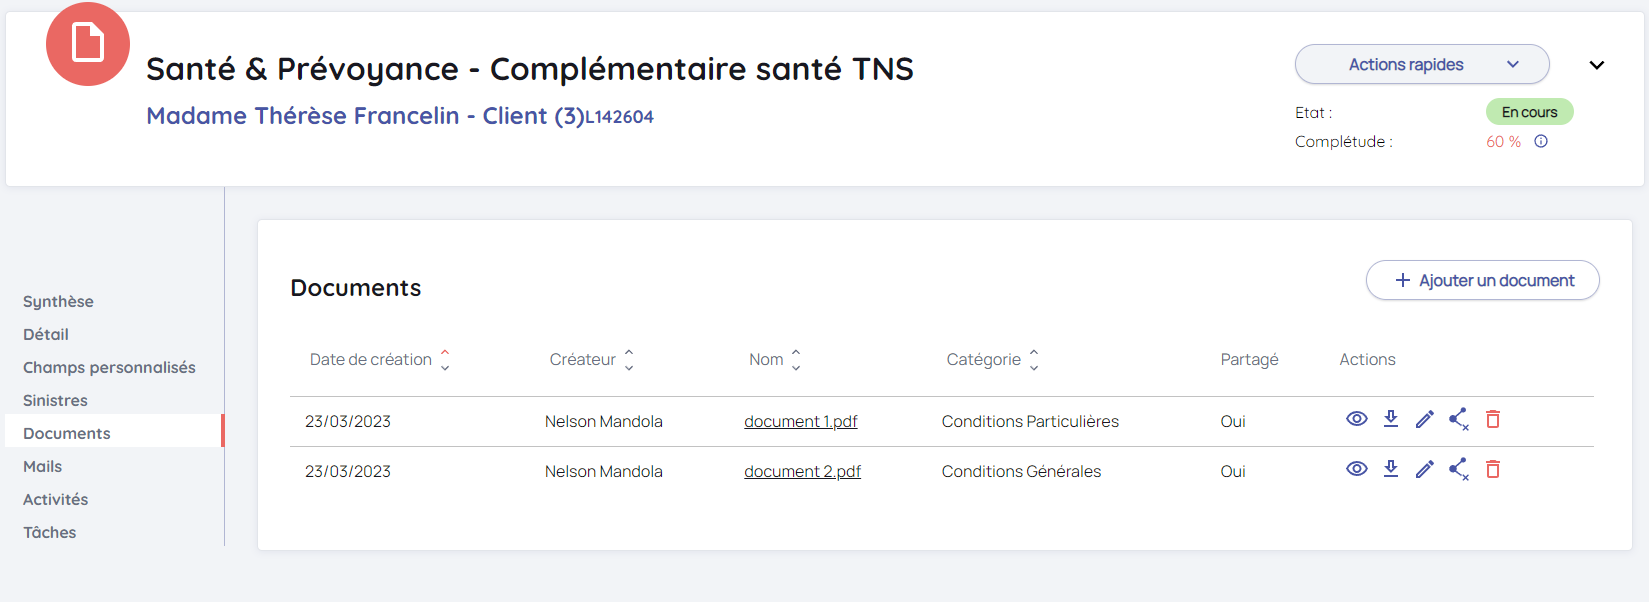Viewport: 1649px width, 602px height.
Task: Download document 1.pdf using download icon
Action: (1390, 419)
